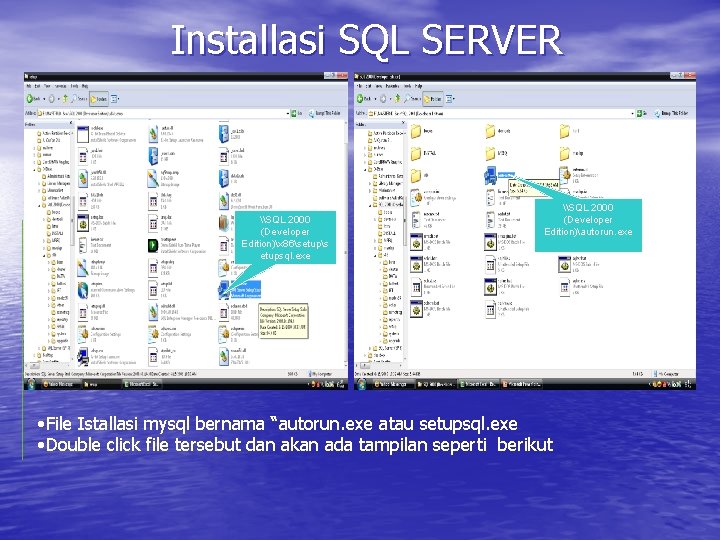Click the address bar of right Explorer window
This screenshot has height=540, width=720.
[501, 113]
